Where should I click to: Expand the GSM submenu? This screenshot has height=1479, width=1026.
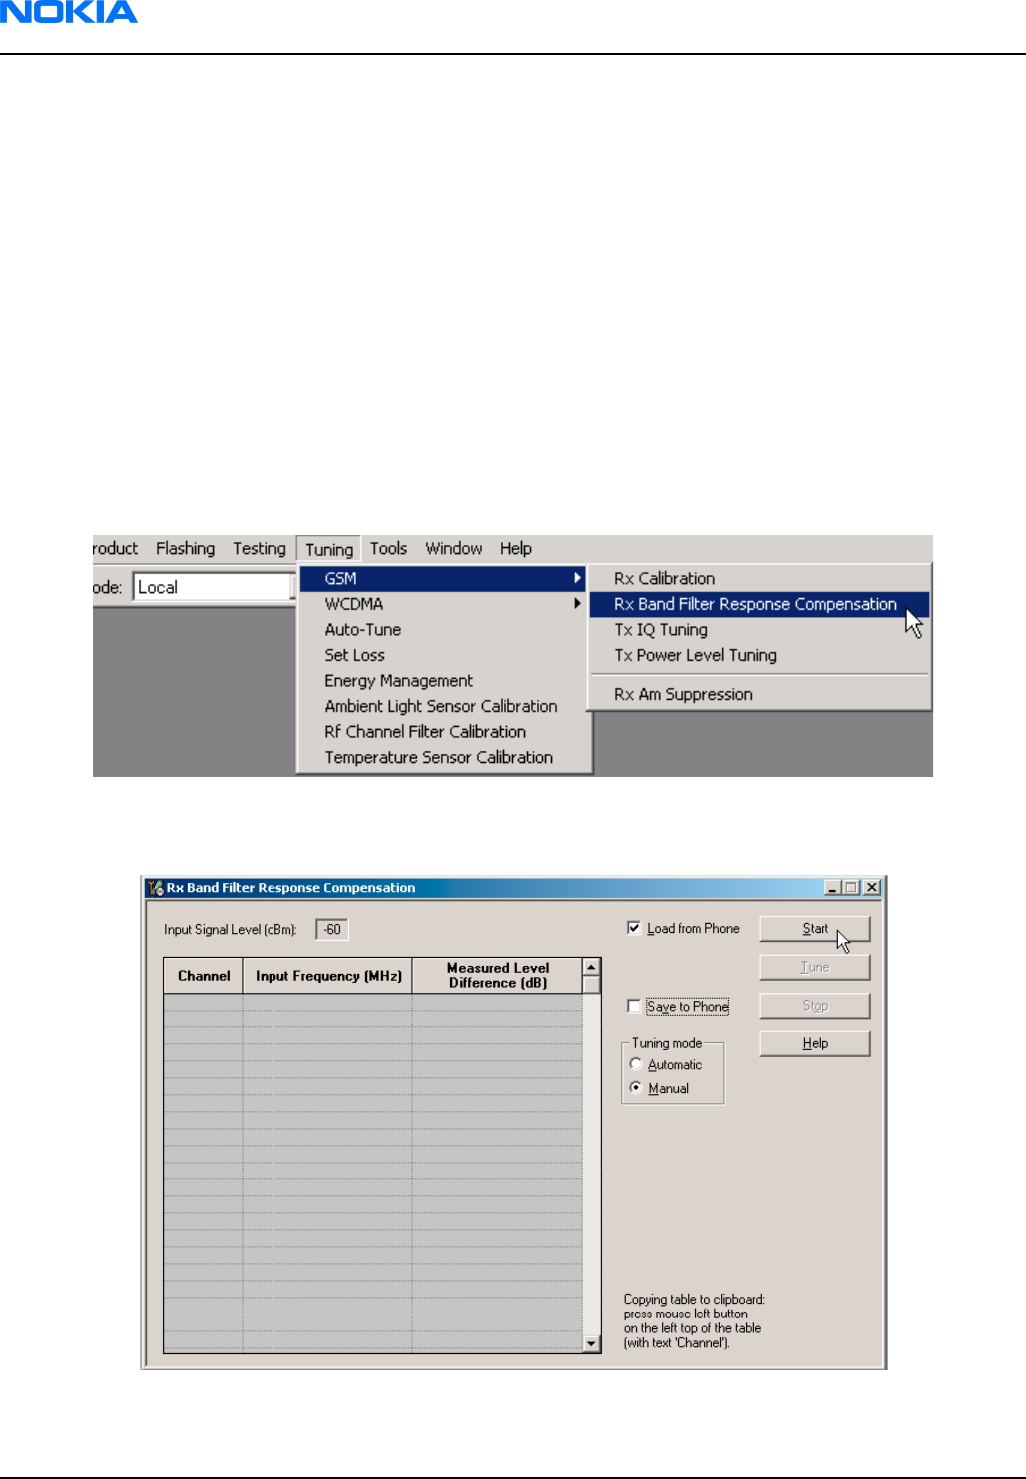[x=443, y=578]
